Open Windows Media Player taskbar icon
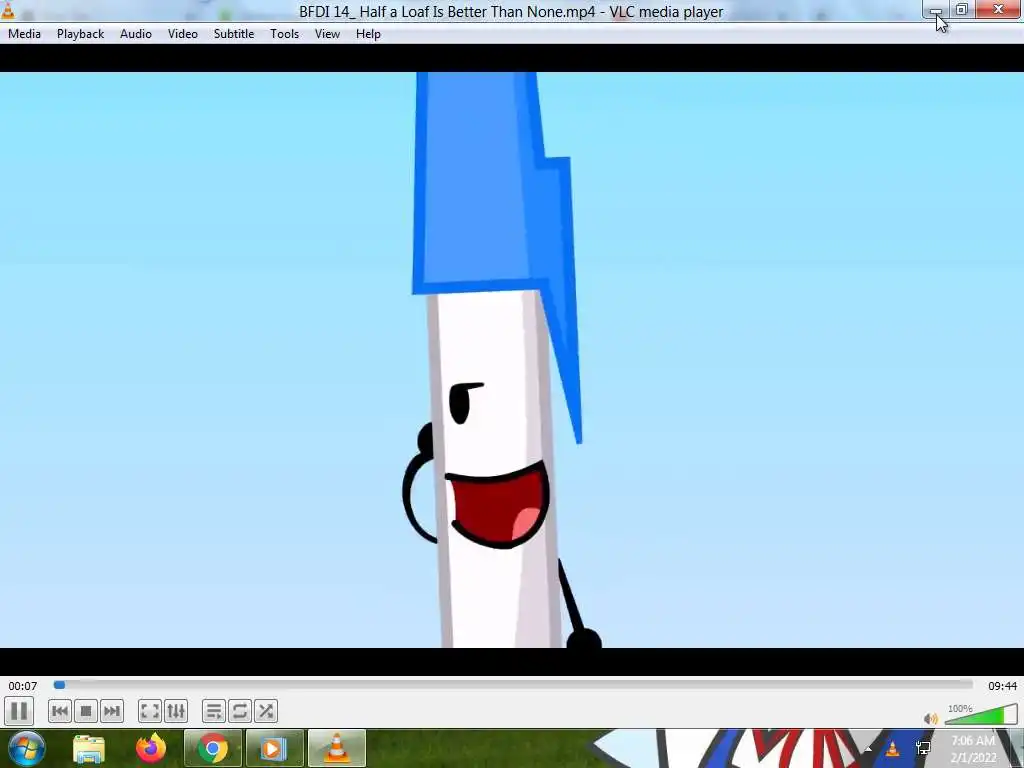 pos(274,749)
